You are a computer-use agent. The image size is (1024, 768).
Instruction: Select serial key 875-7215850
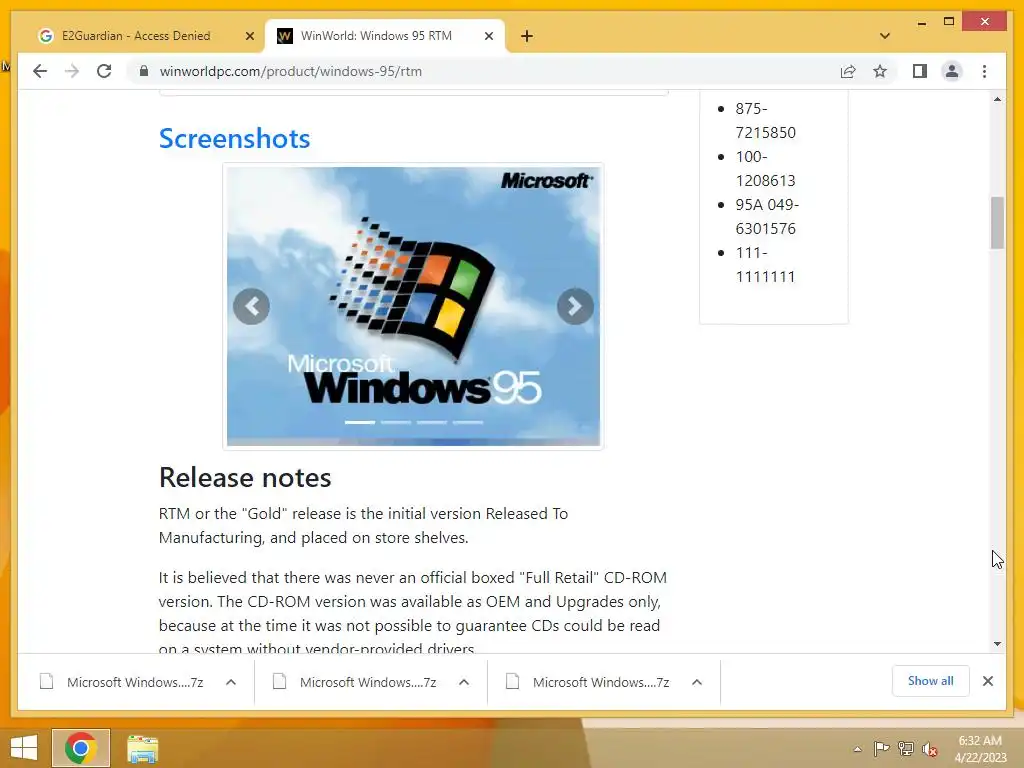(765, 120)
